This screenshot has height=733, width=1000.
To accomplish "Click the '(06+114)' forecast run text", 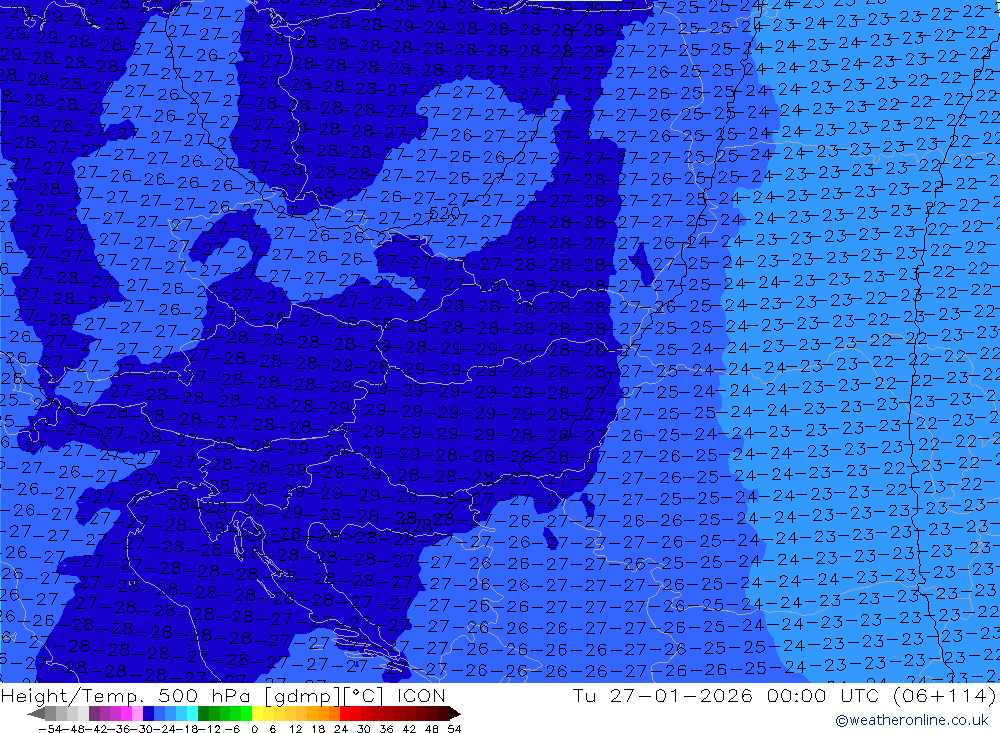I will [x=945, y=695].
